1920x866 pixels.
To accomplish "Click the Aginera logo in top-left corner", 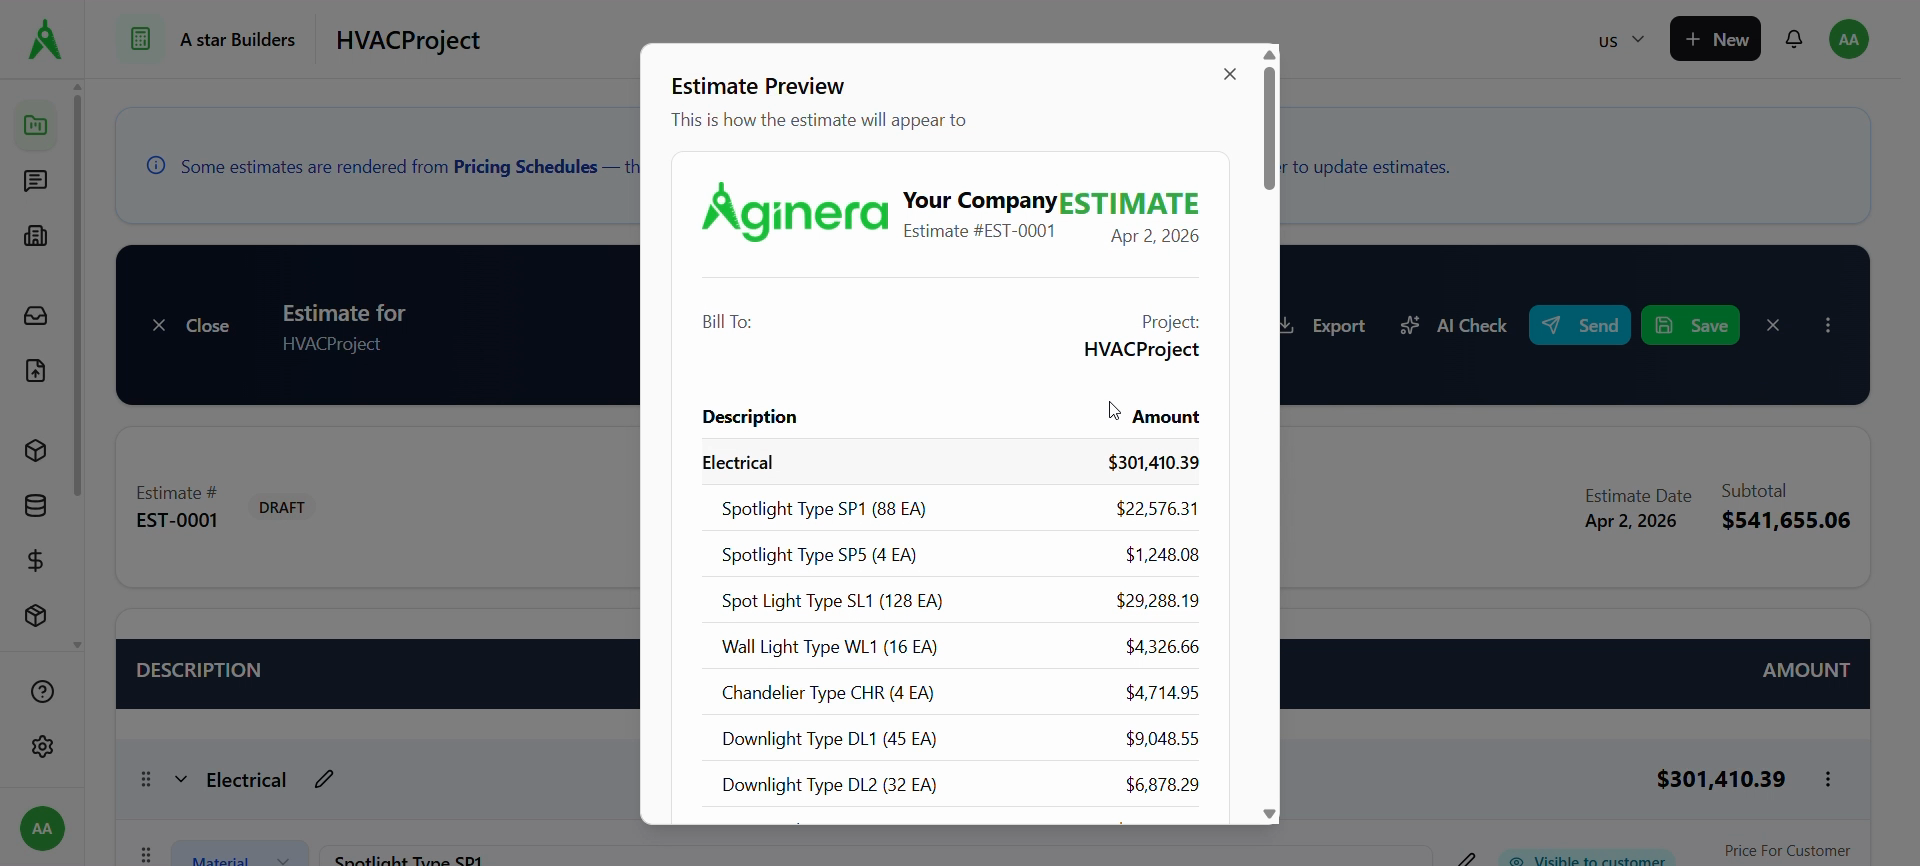I will 44,40.
